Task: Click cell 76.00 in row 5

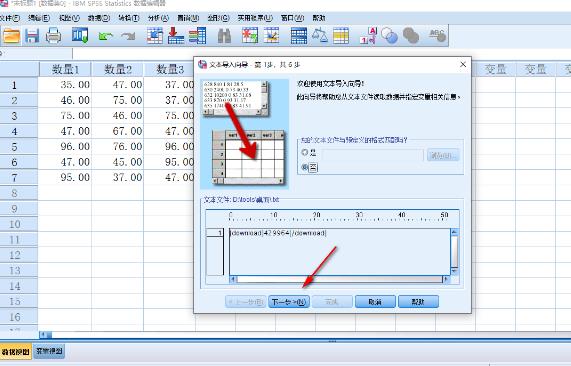Action: (118, 146)
